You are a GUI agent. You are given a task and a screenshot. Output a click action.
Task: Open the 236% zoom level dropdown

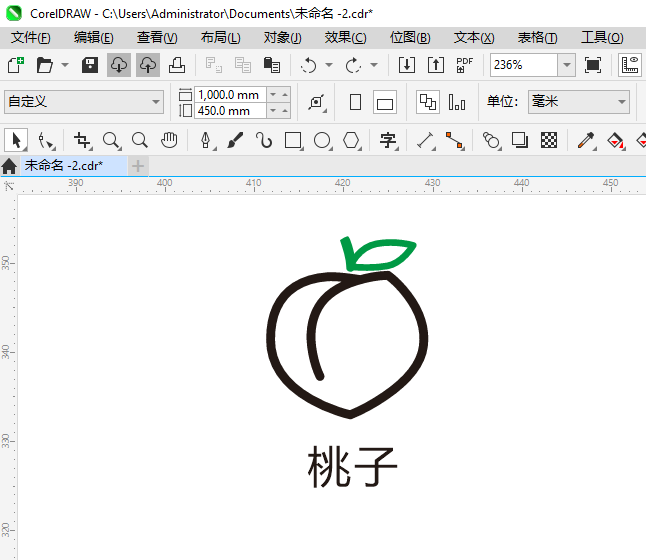coord(567,65)
